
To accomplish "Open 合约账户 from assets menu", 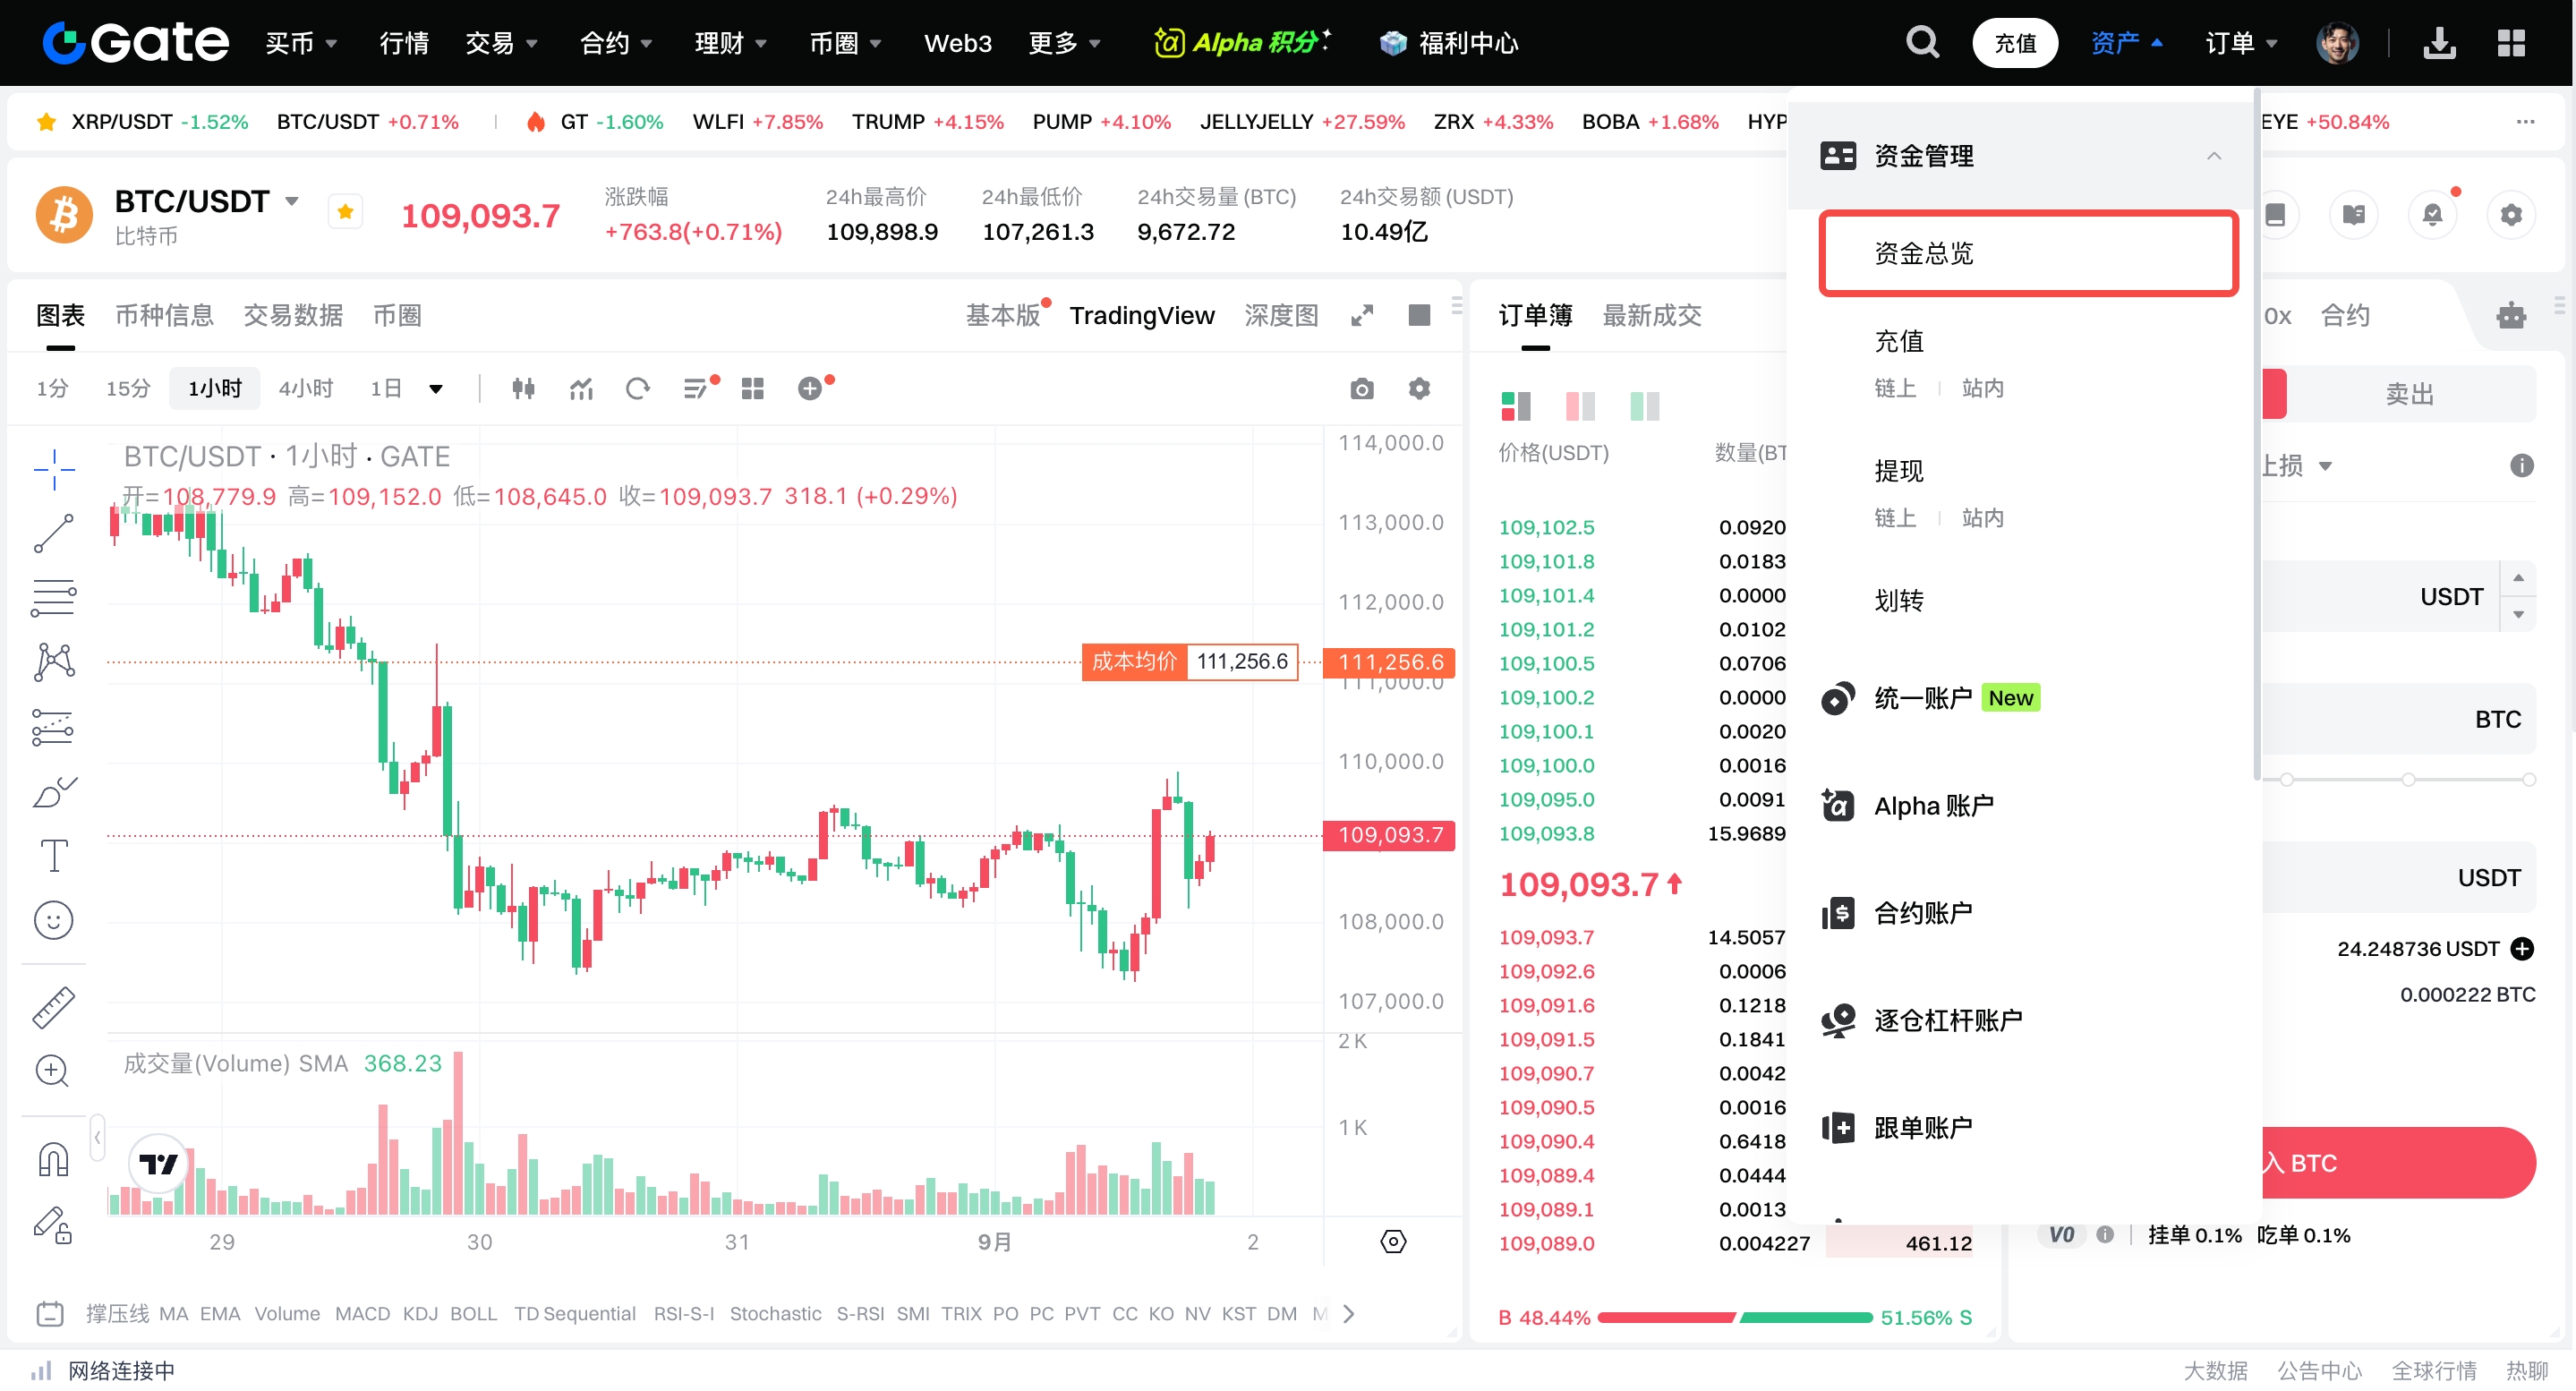I will coord(1922,913).
